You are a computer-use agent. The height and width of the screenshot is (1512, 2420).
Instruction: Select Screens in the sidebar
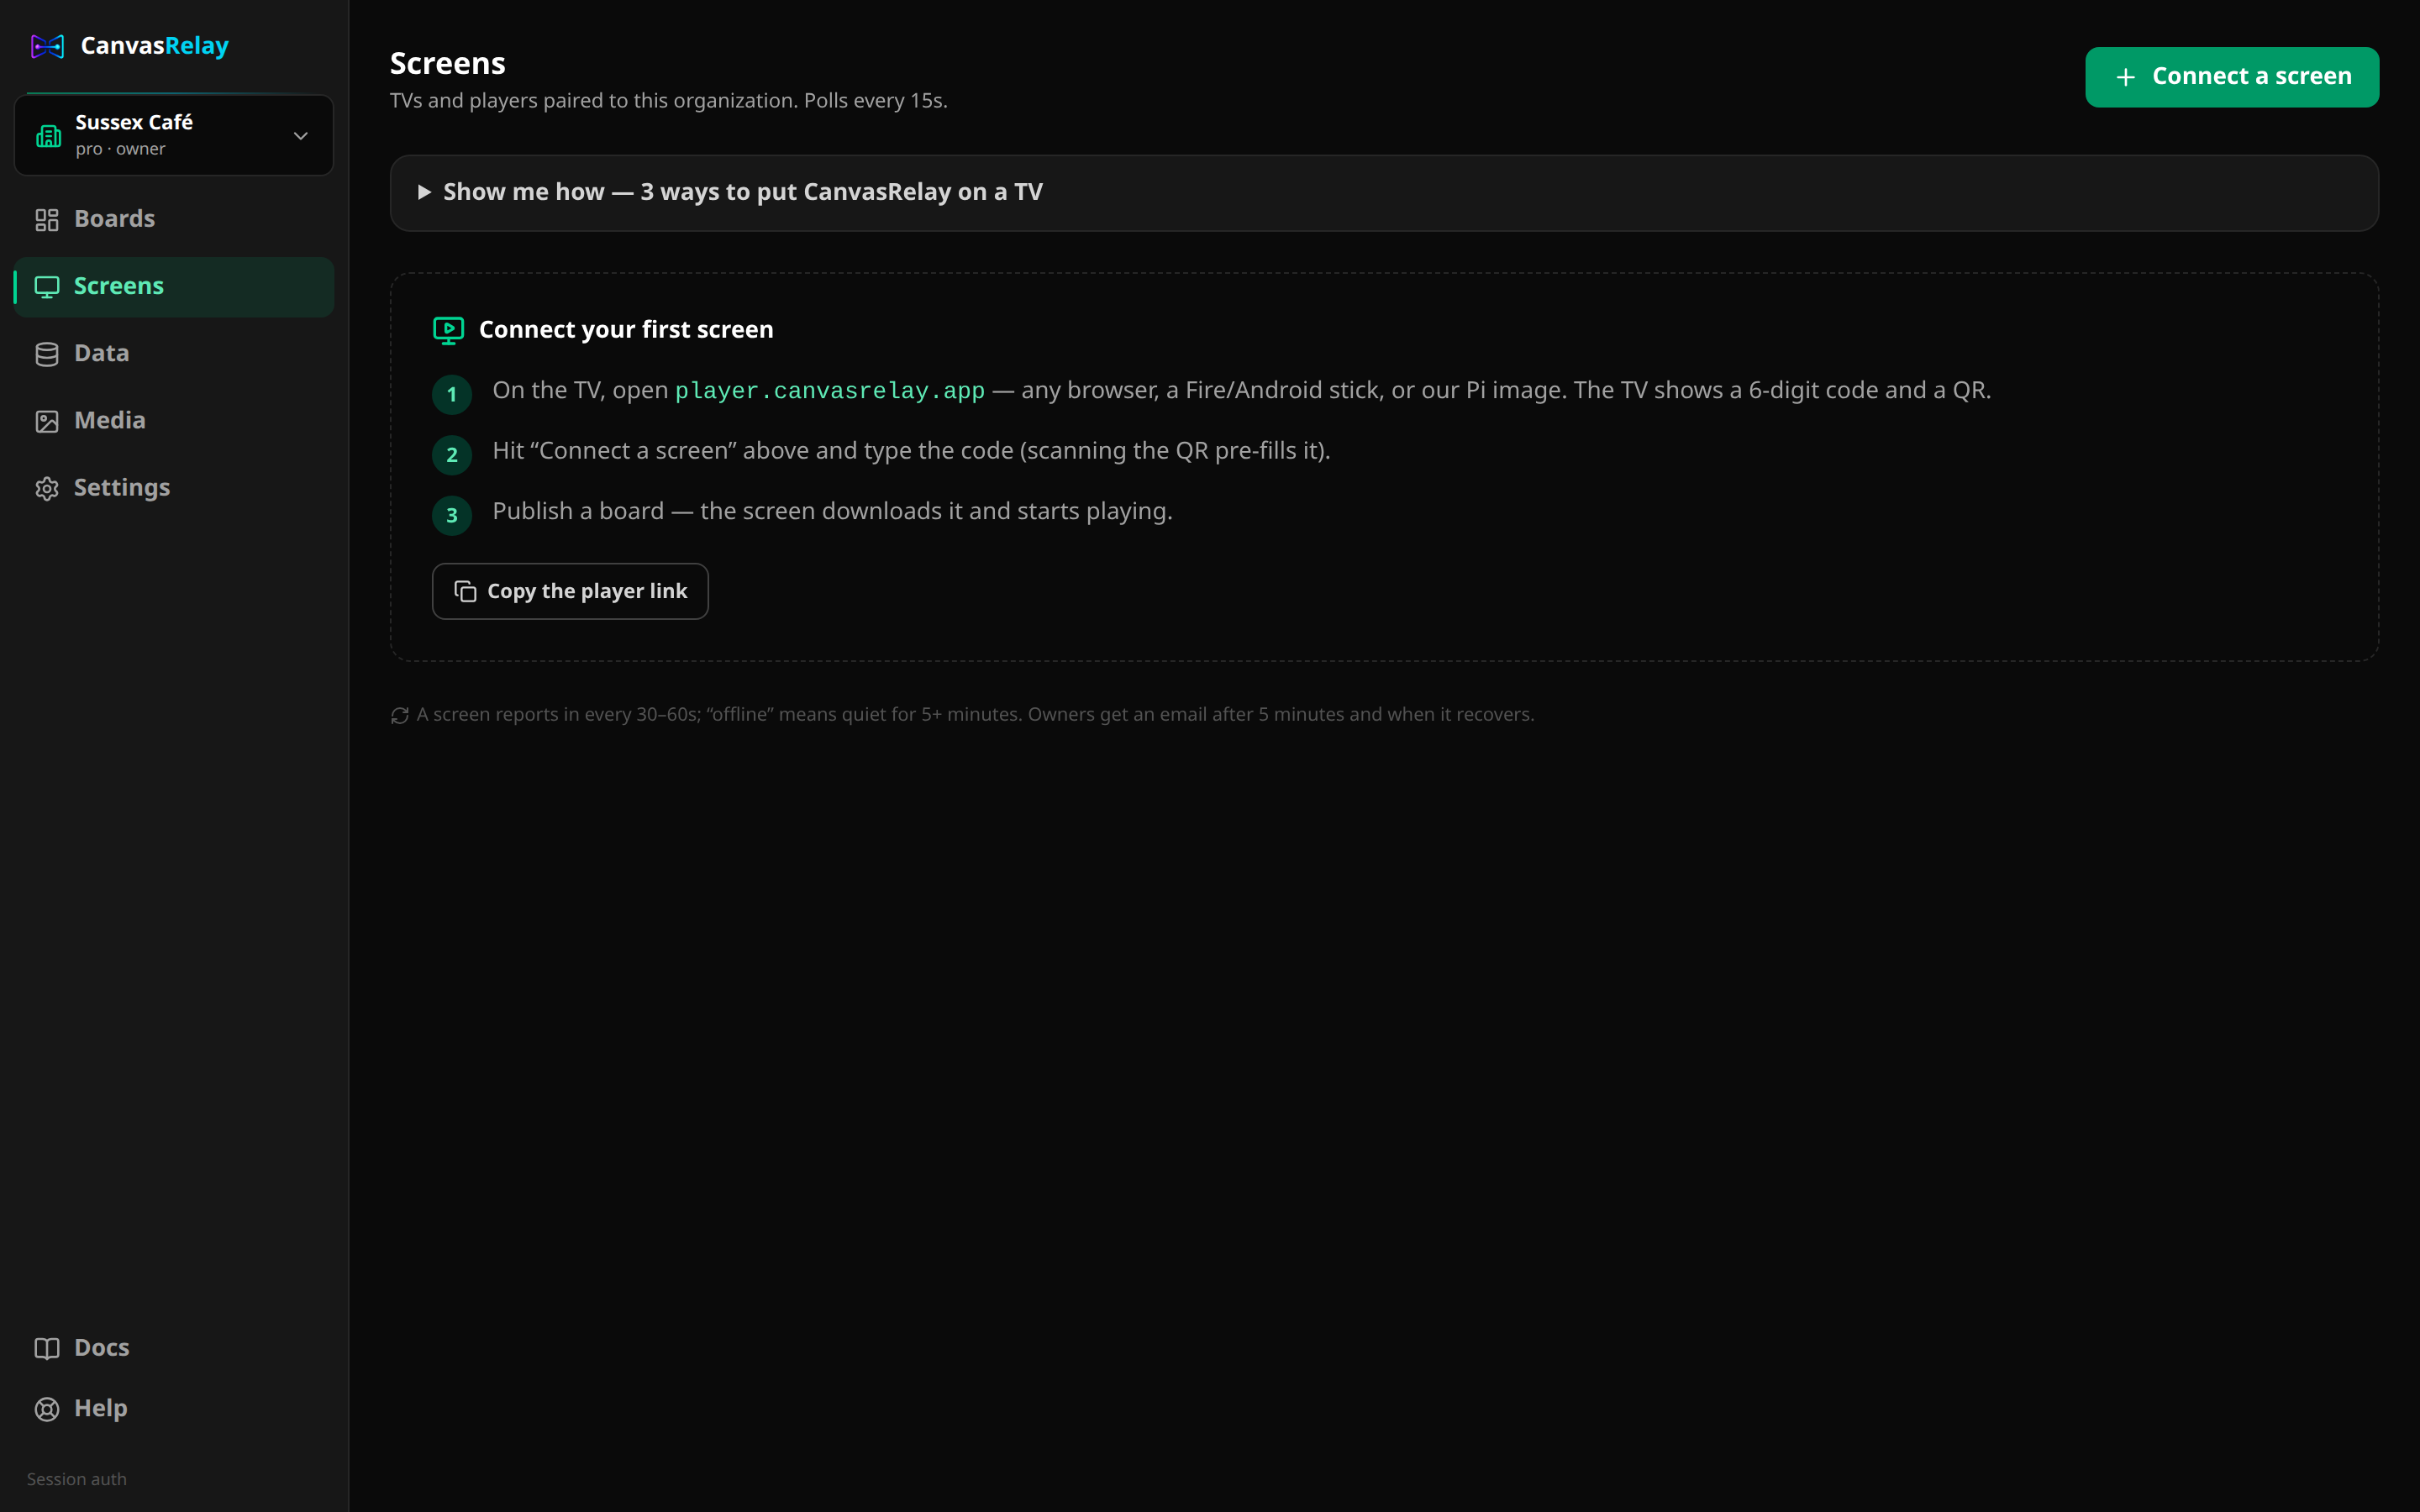(174, 287)
